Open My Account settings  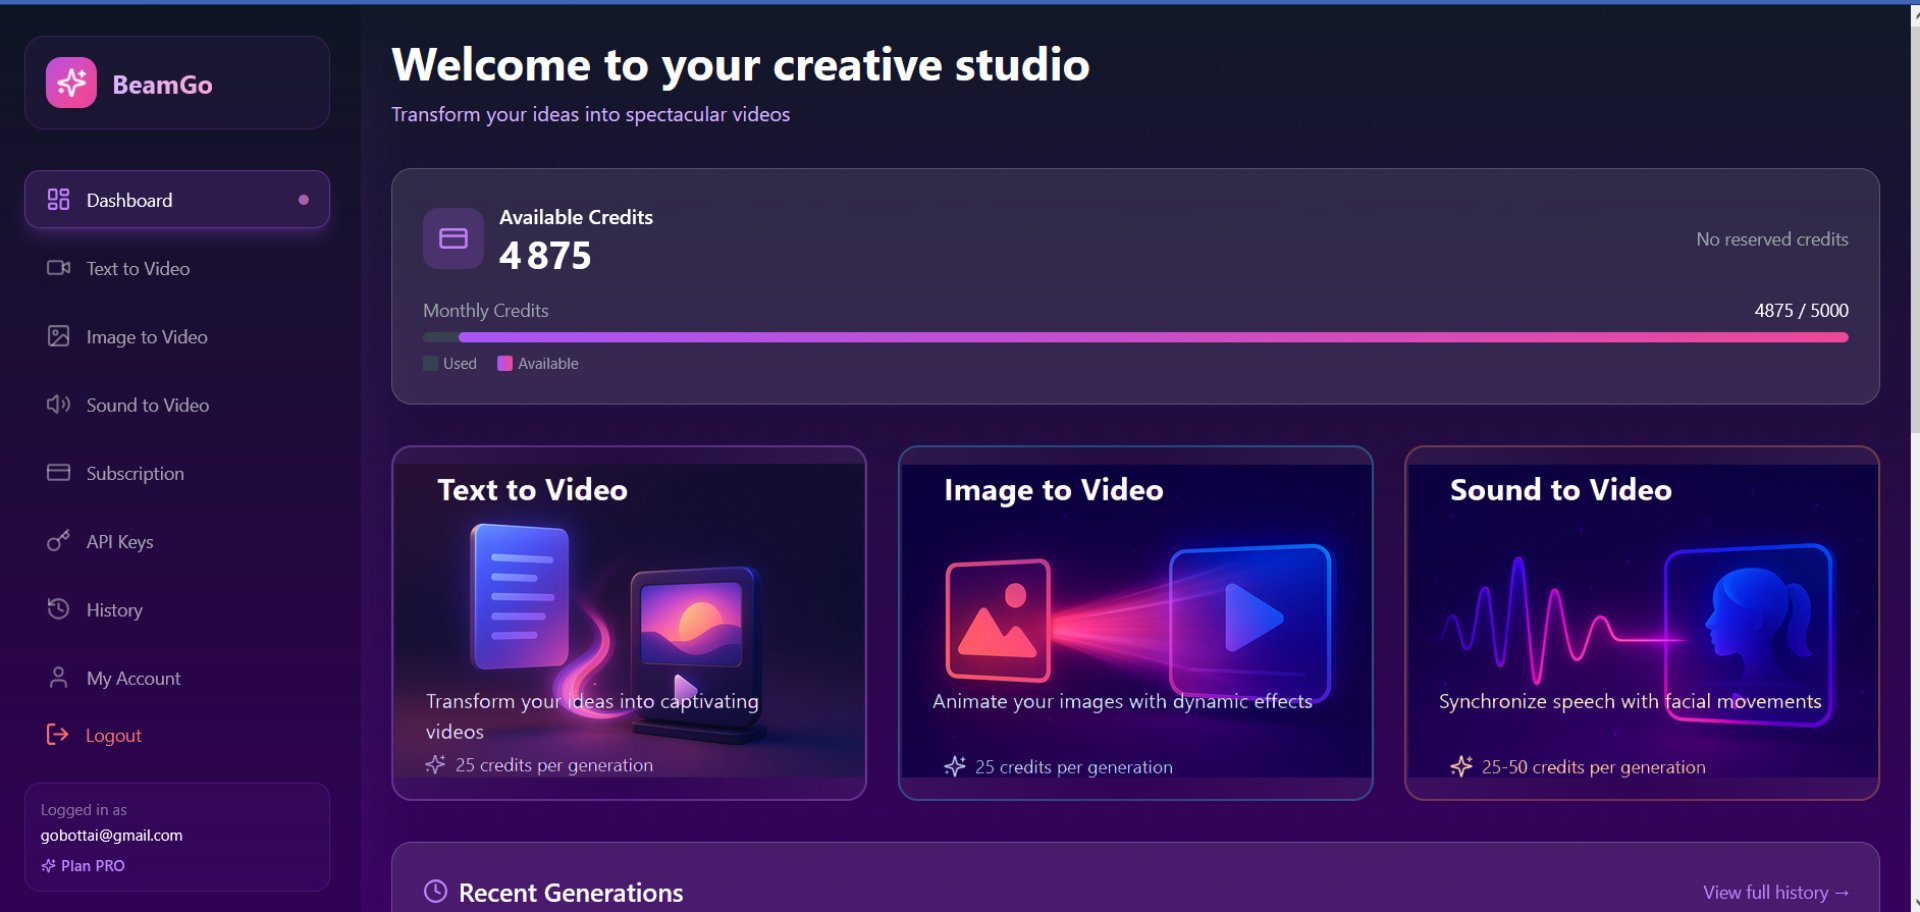[x=133, y=679]
